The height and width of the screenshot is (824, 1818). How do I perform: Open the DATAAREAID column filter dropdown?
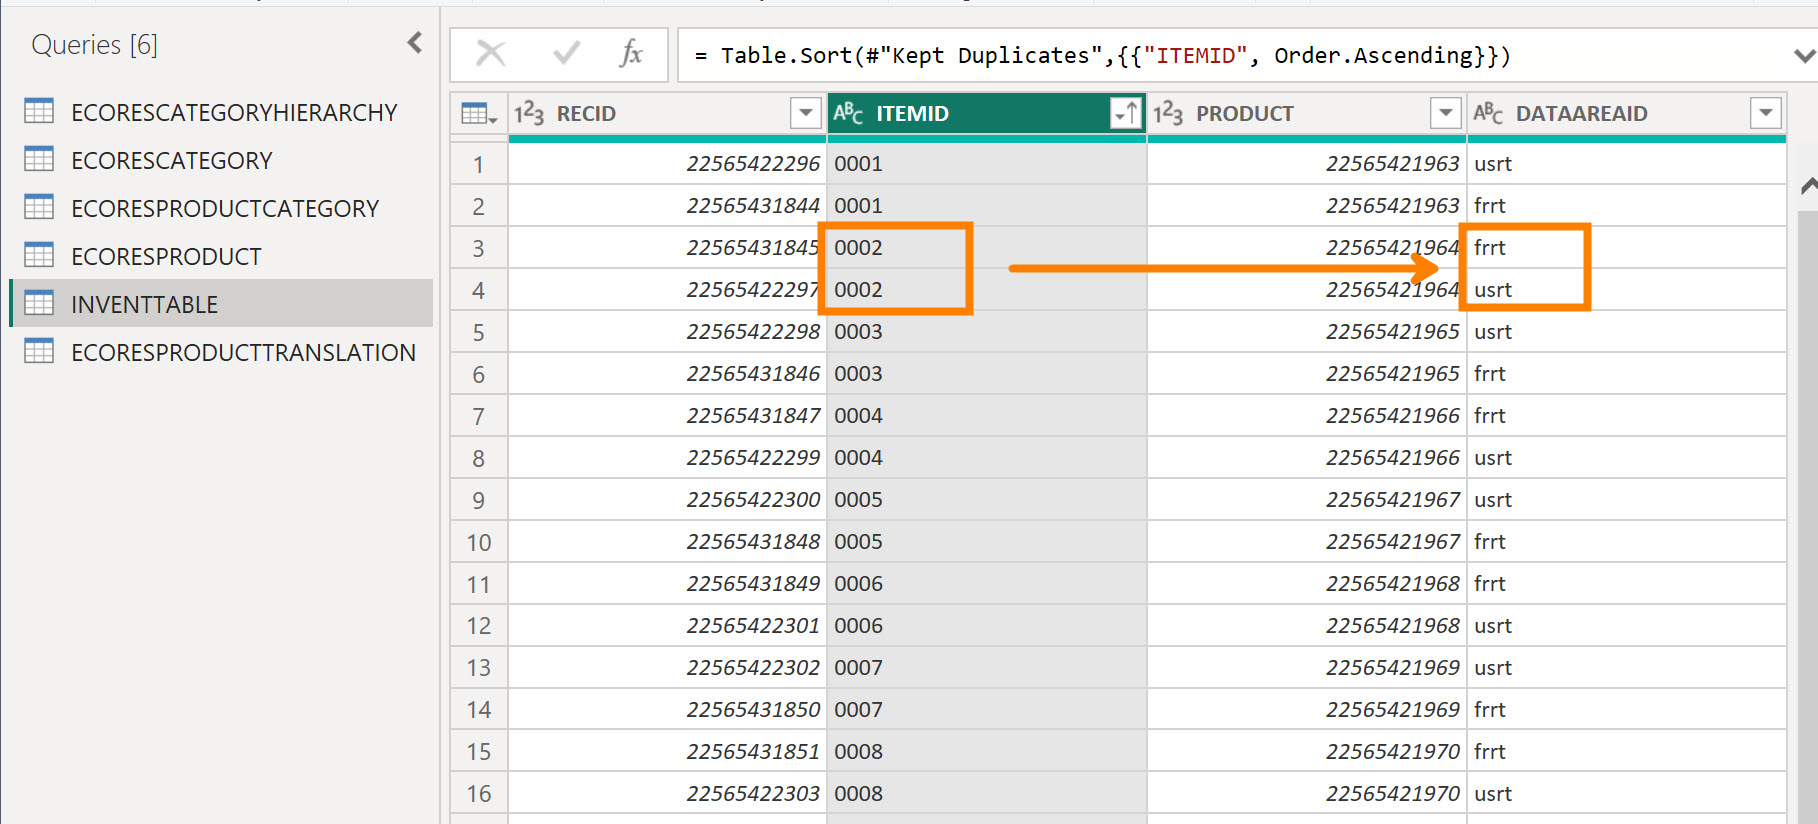[1766, 113]
